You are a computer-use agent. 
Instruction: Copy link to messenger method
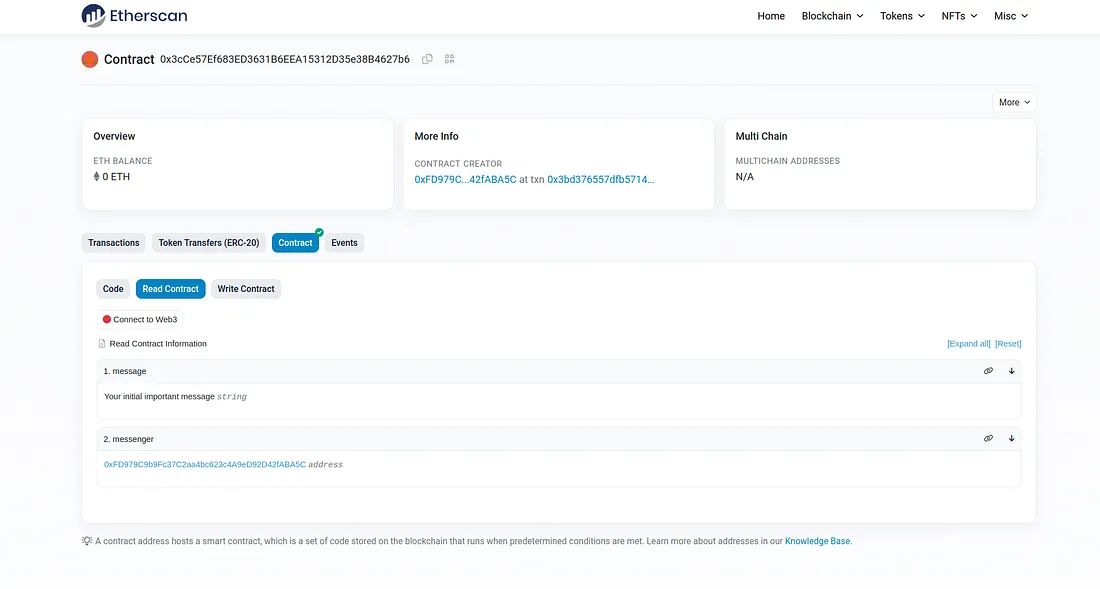click(x=988, y=439)
